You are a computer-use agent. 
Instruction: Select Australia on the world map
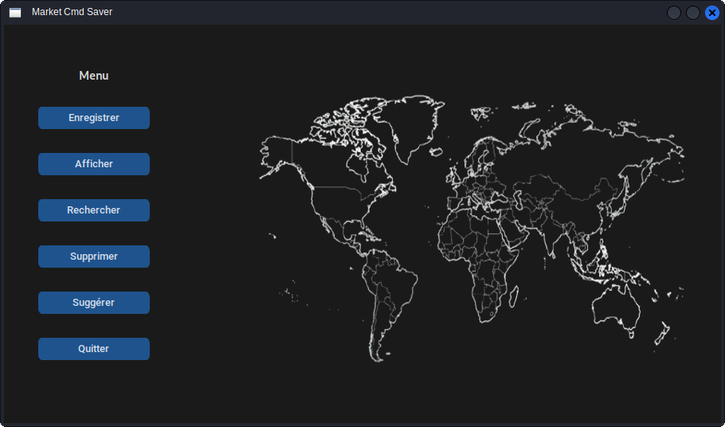(616, 308)
